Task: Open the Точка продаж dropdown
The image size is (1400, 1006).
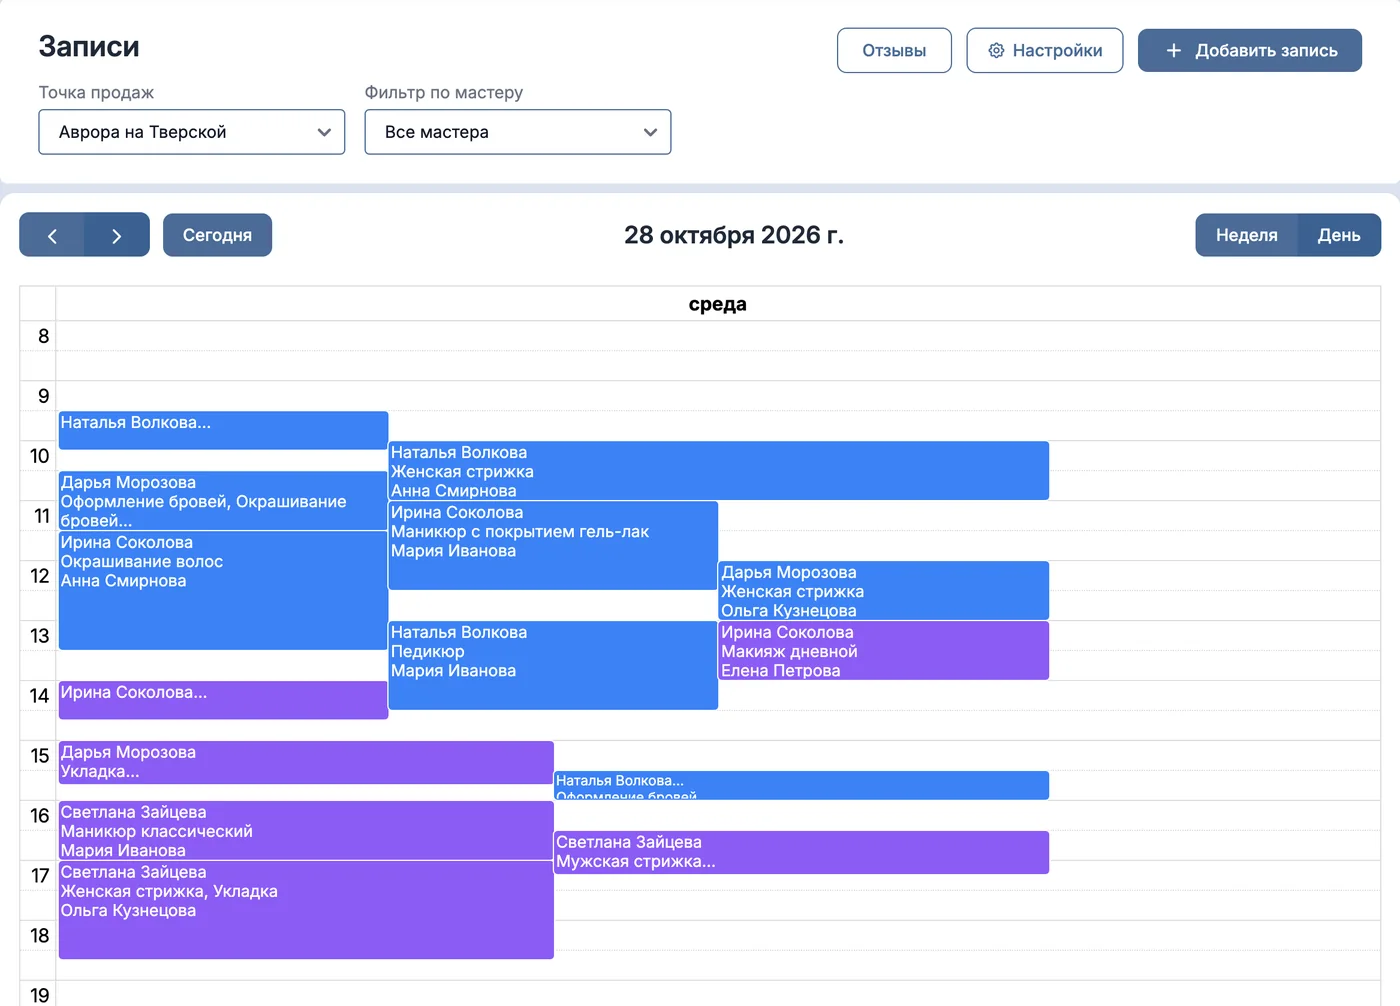Action: 192,132
